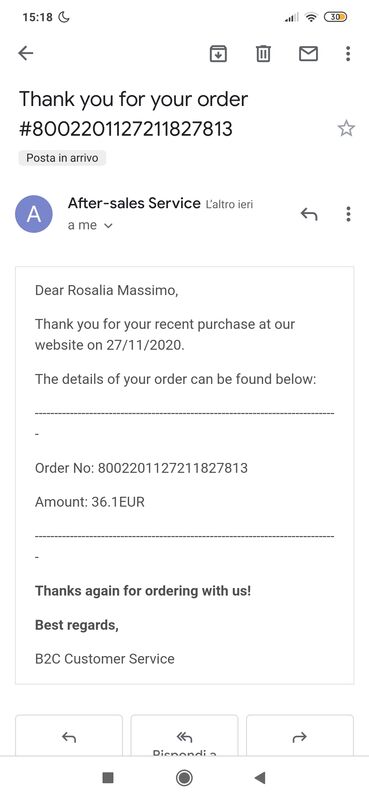Tap the Android back triangle button
This screenshot has height=800, width=369.
pos(260,778)
